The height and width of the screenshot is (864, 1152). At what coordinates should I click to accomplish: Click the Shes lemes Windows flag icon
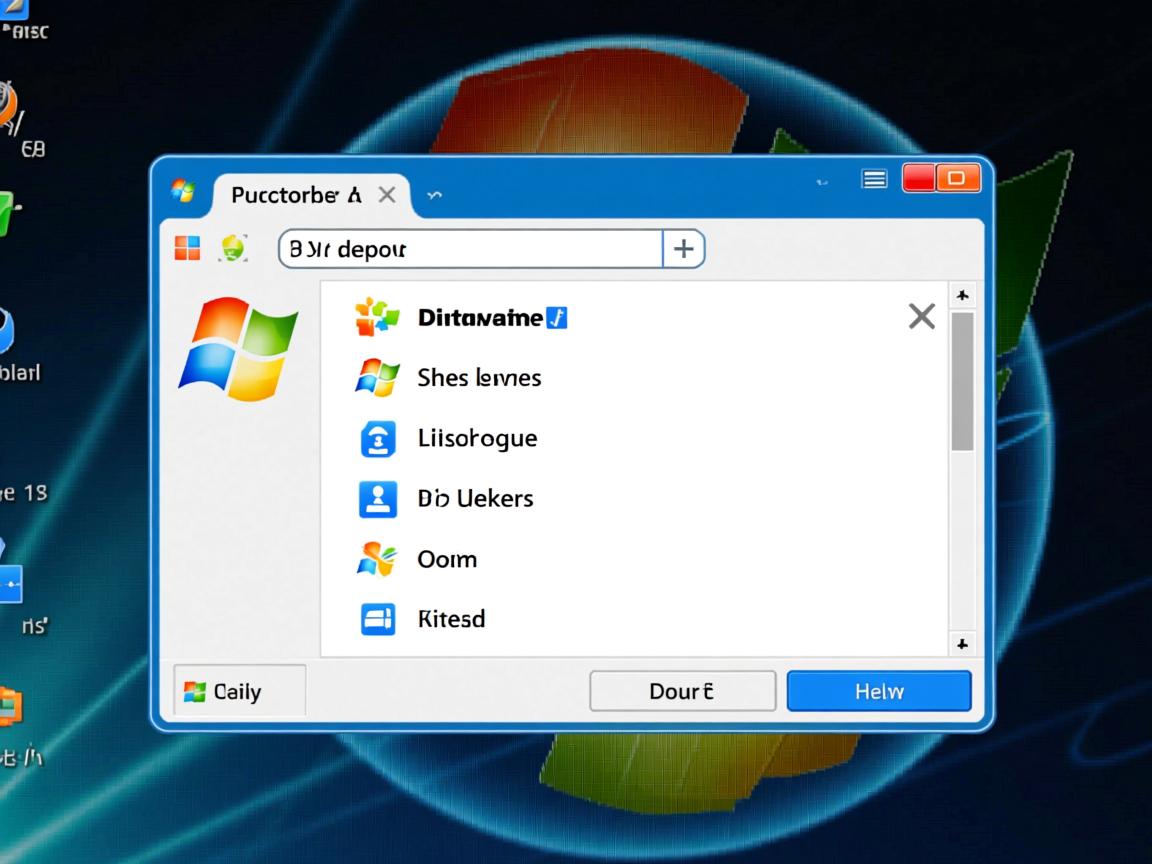377,378
